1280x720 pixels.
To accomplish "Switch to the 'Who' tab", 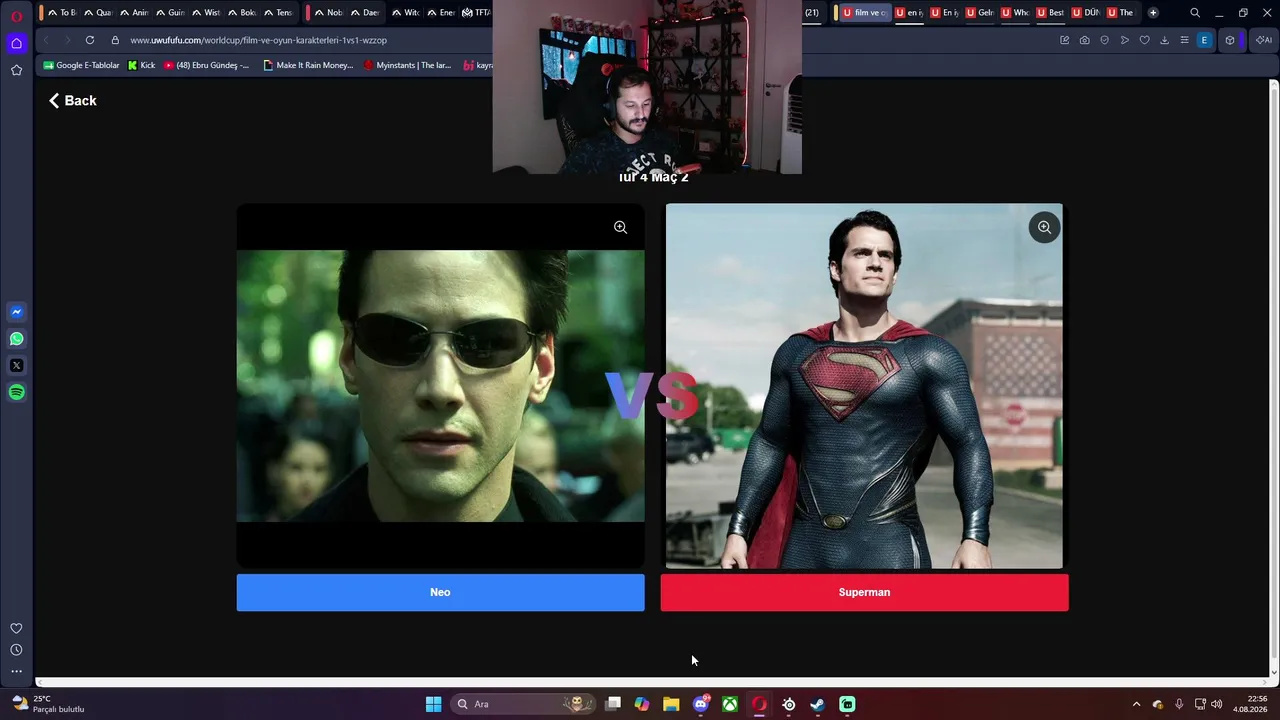I will point(1015,13).
